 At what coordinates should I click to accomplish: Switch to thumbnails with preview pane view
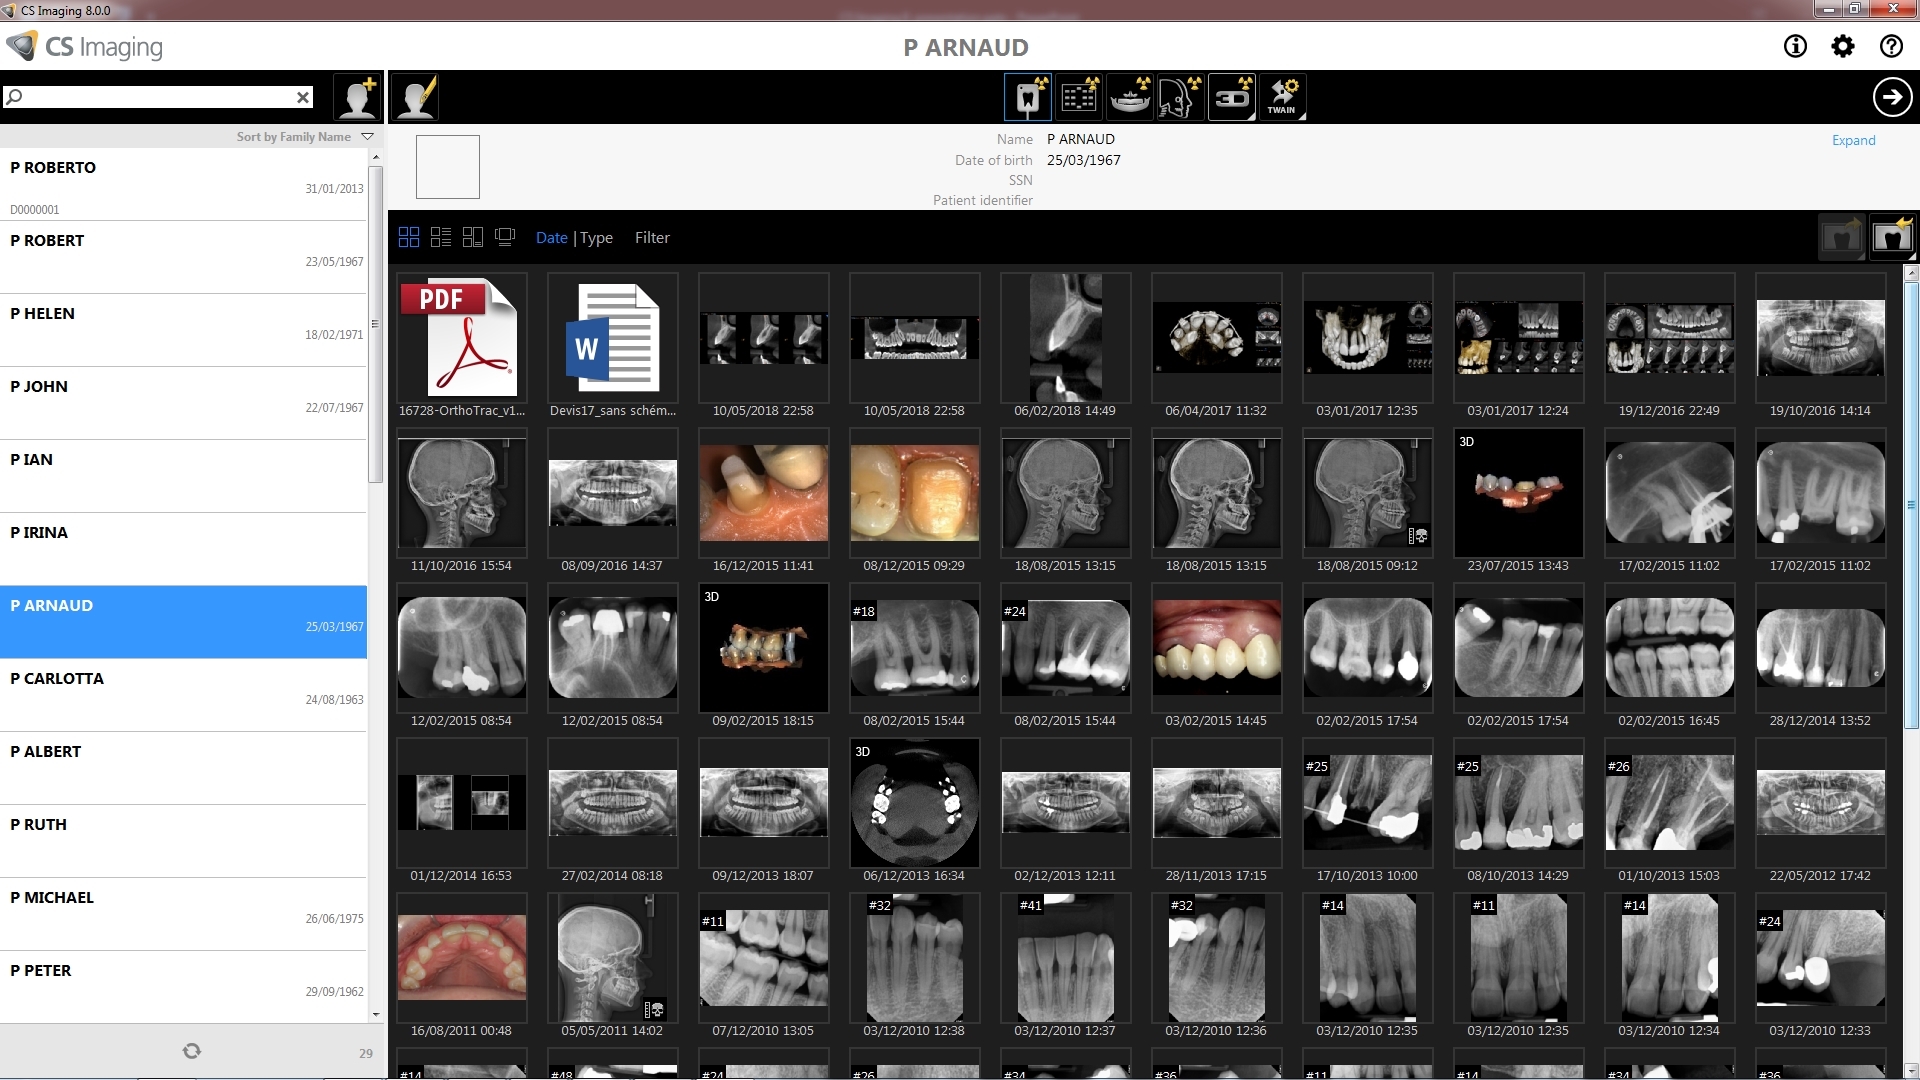(473, 237)
